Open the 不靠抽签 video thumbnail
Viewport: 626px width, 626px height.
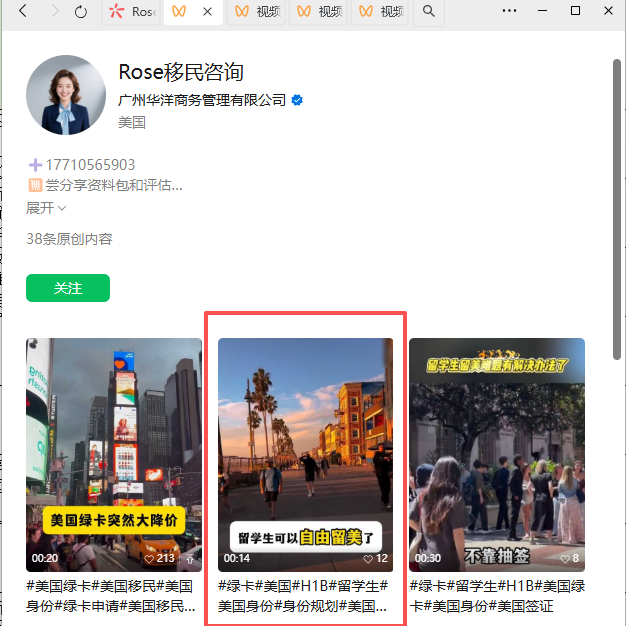(497, 455)
